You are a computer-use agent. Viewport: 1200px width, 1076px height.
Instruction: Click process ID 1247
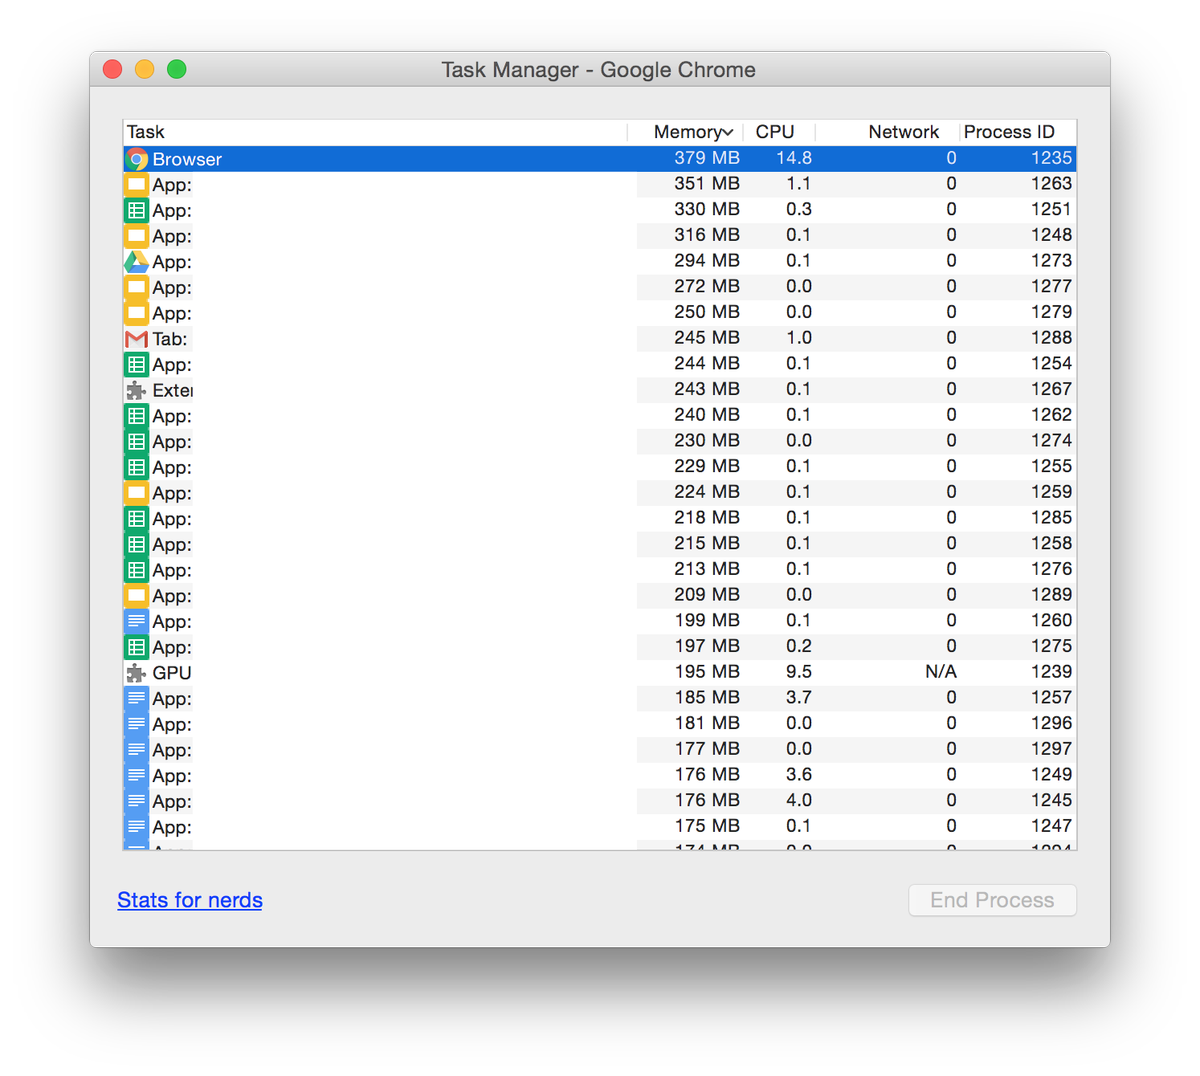click(x=1051, y=826)
